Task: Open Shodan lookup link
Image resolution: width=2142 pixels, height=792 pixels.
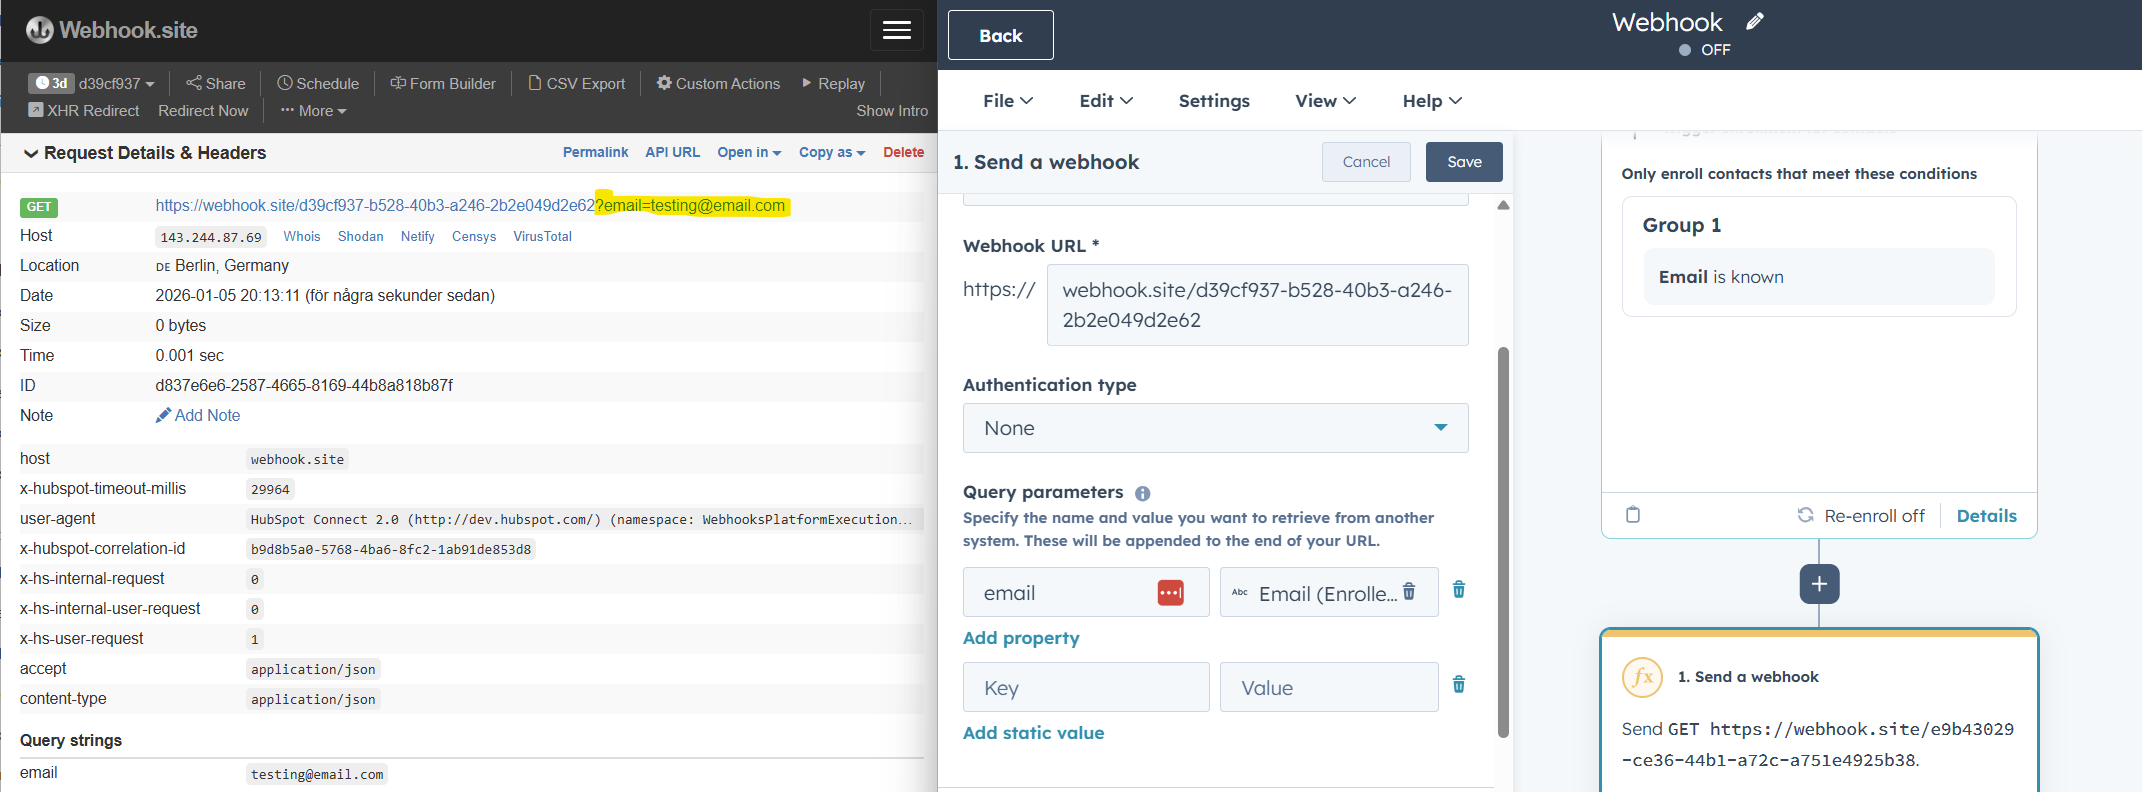Action: [x=360, y=236]
